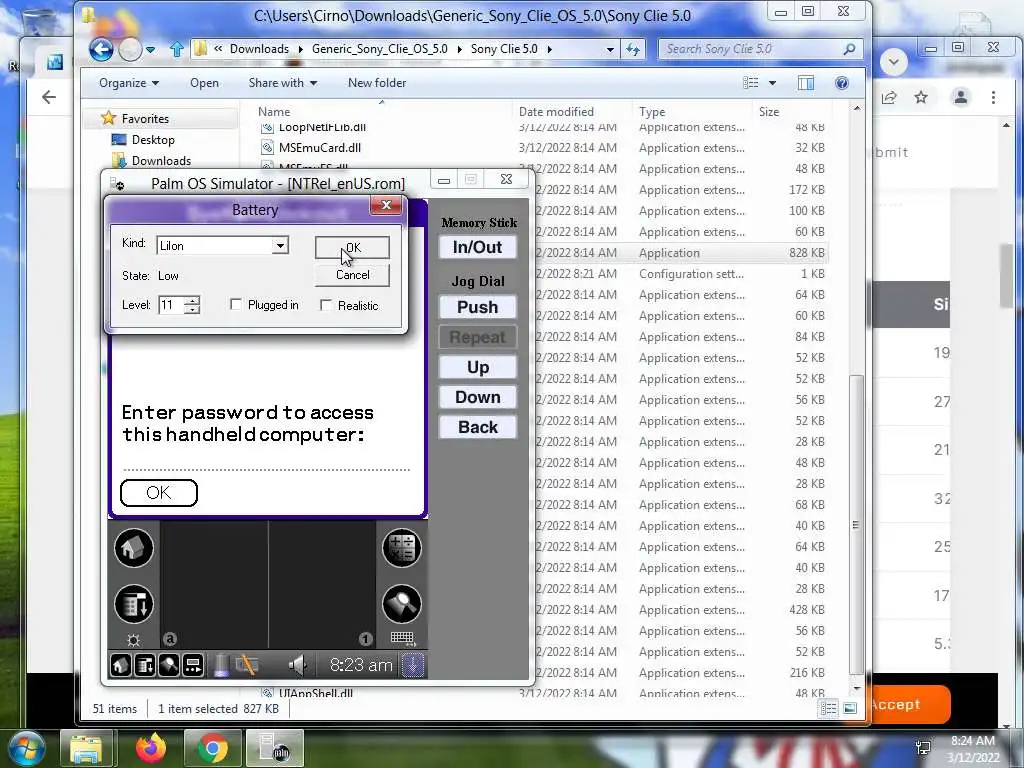Tap the status bar collapse-input arrow icon
This screenshot has width=1024, height=768.
pos(413,665)
